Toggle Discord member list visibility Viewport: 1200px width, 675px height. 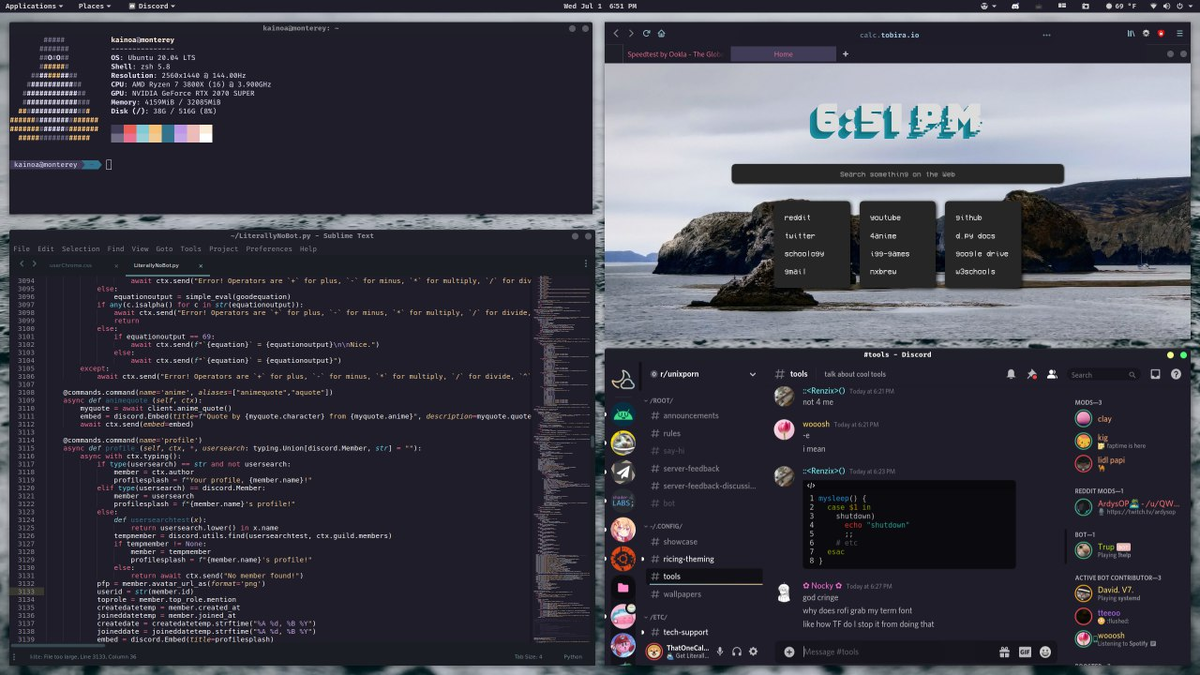click(1052, 374)
